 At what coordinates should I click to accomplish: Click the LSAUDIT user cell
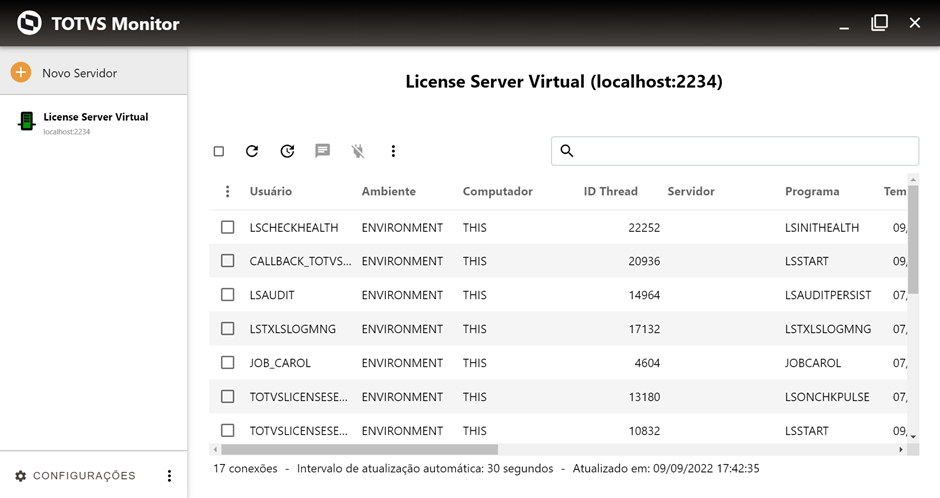click(272, 295)
